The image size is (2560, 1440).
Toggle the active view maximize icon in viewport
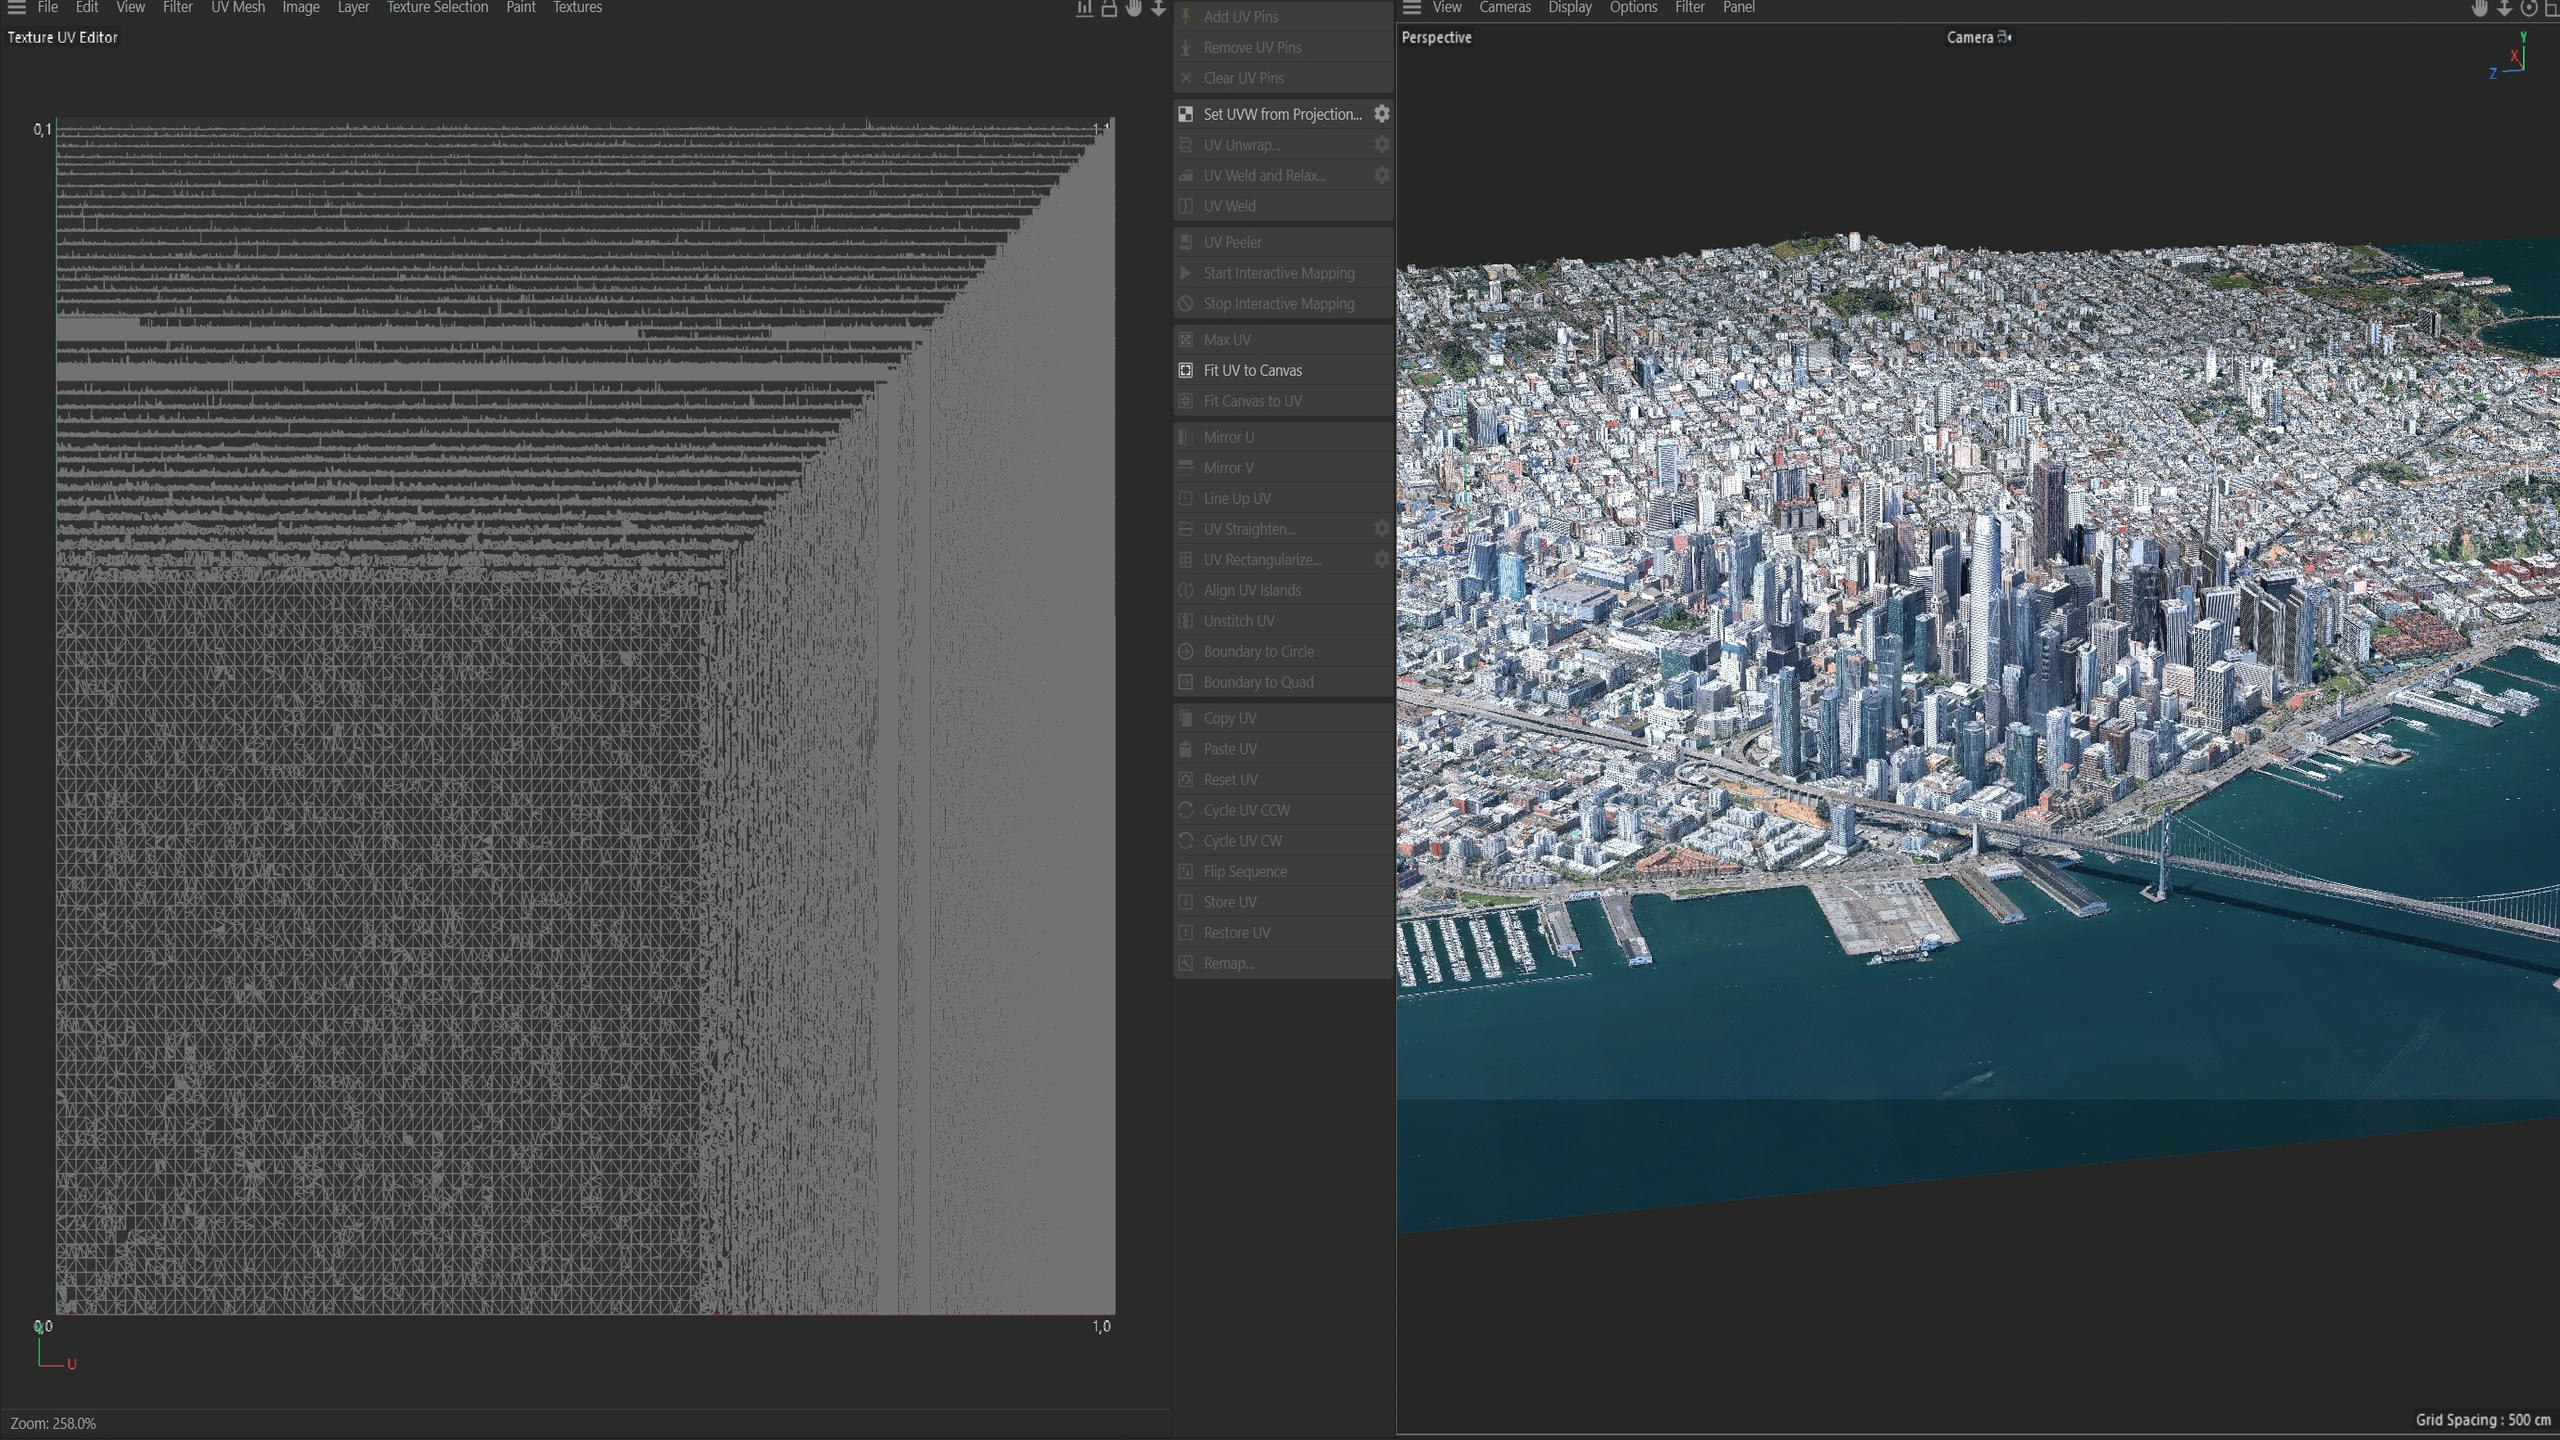(2551, 9)
